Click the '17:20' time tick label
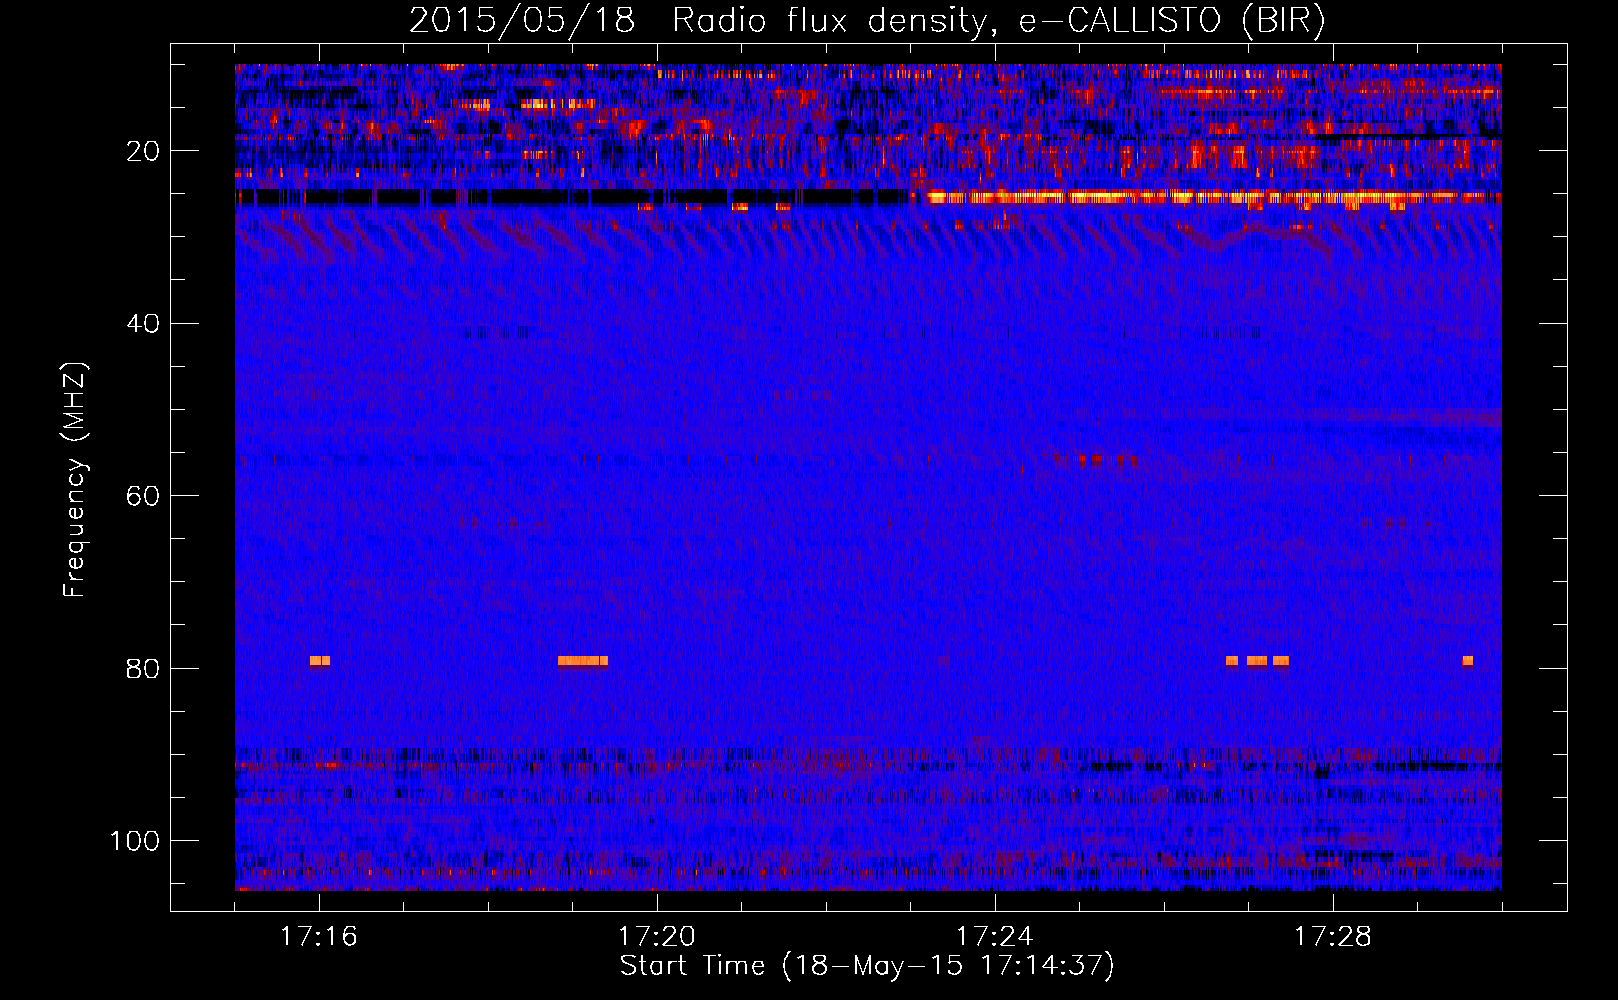The width and height of the screenshot is (1618, 1000). pos(657,937)
